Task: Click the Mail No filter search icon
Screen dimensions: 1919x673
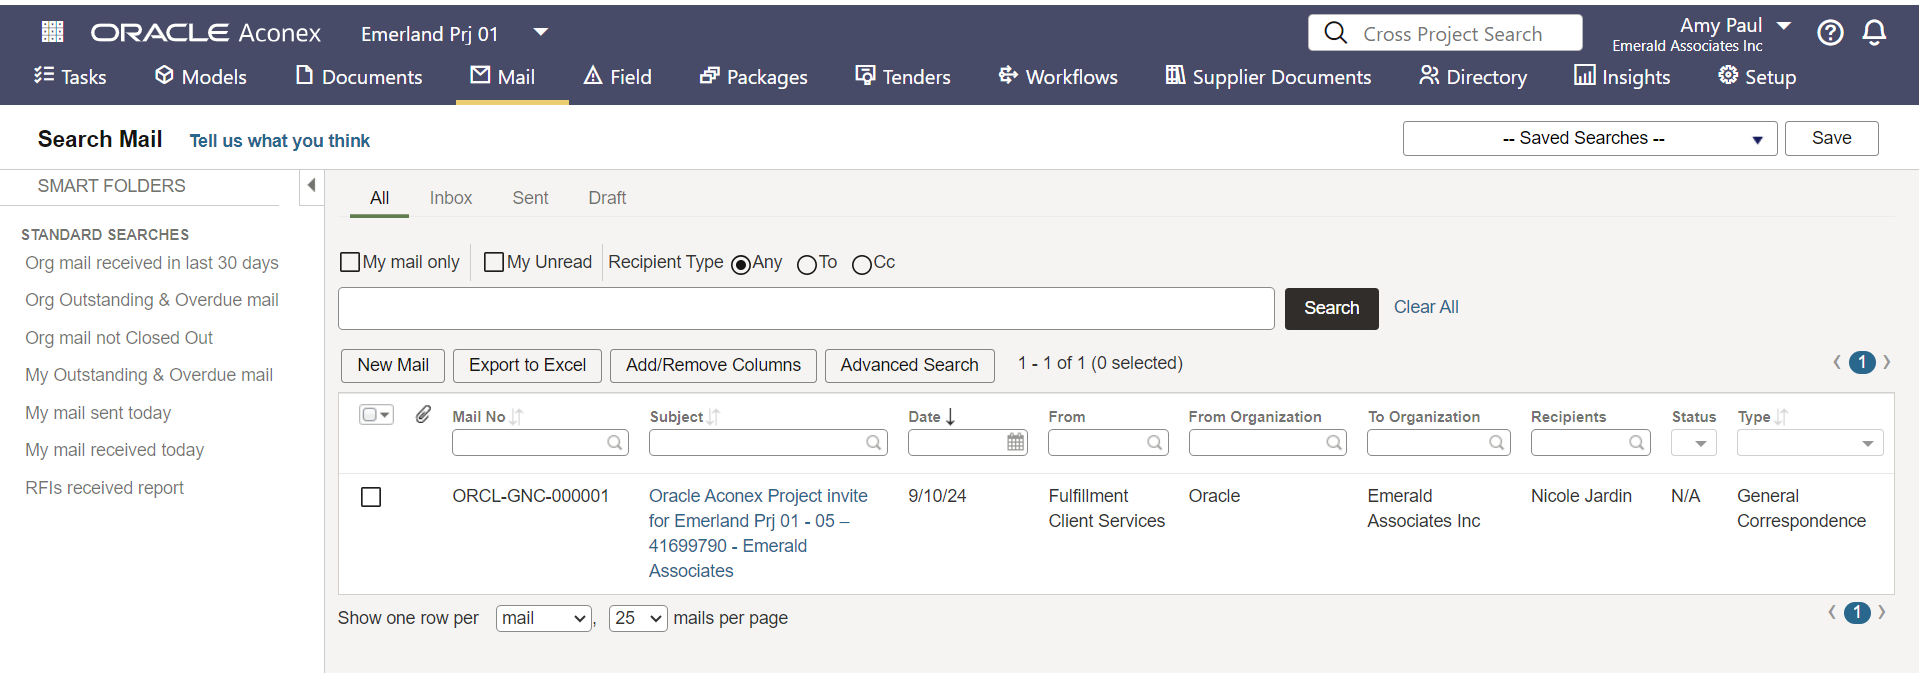Action: [x=614, y=442]
